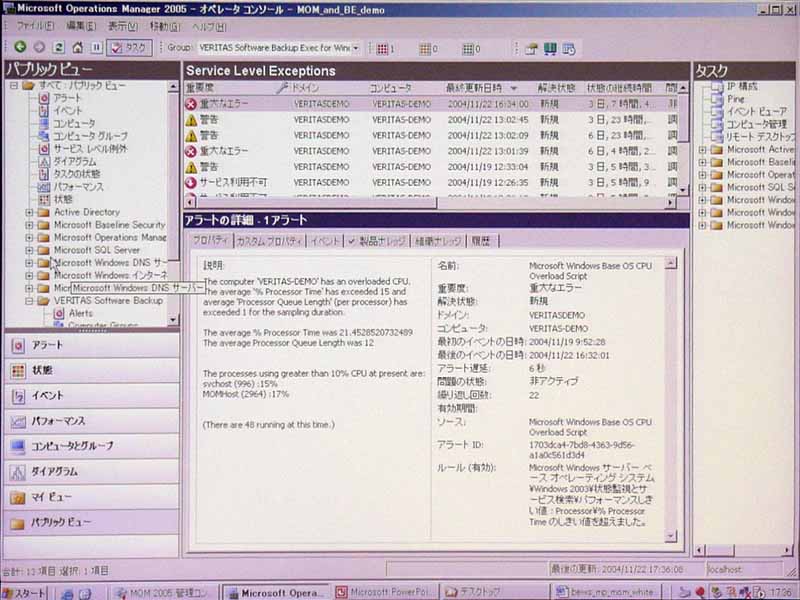The height and width of the screenshot is (600, 800).
Task: Toggle the タスク pane button in toolbar
Action: 130,47
